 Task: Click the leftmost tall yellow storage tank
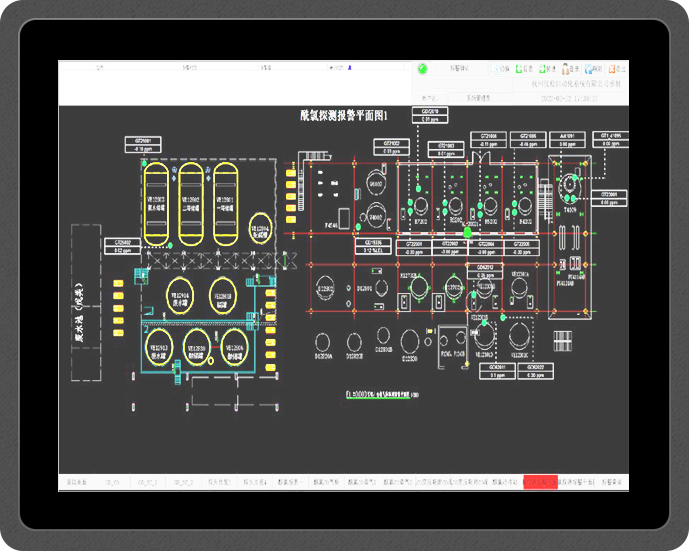[x=157, y=203]
